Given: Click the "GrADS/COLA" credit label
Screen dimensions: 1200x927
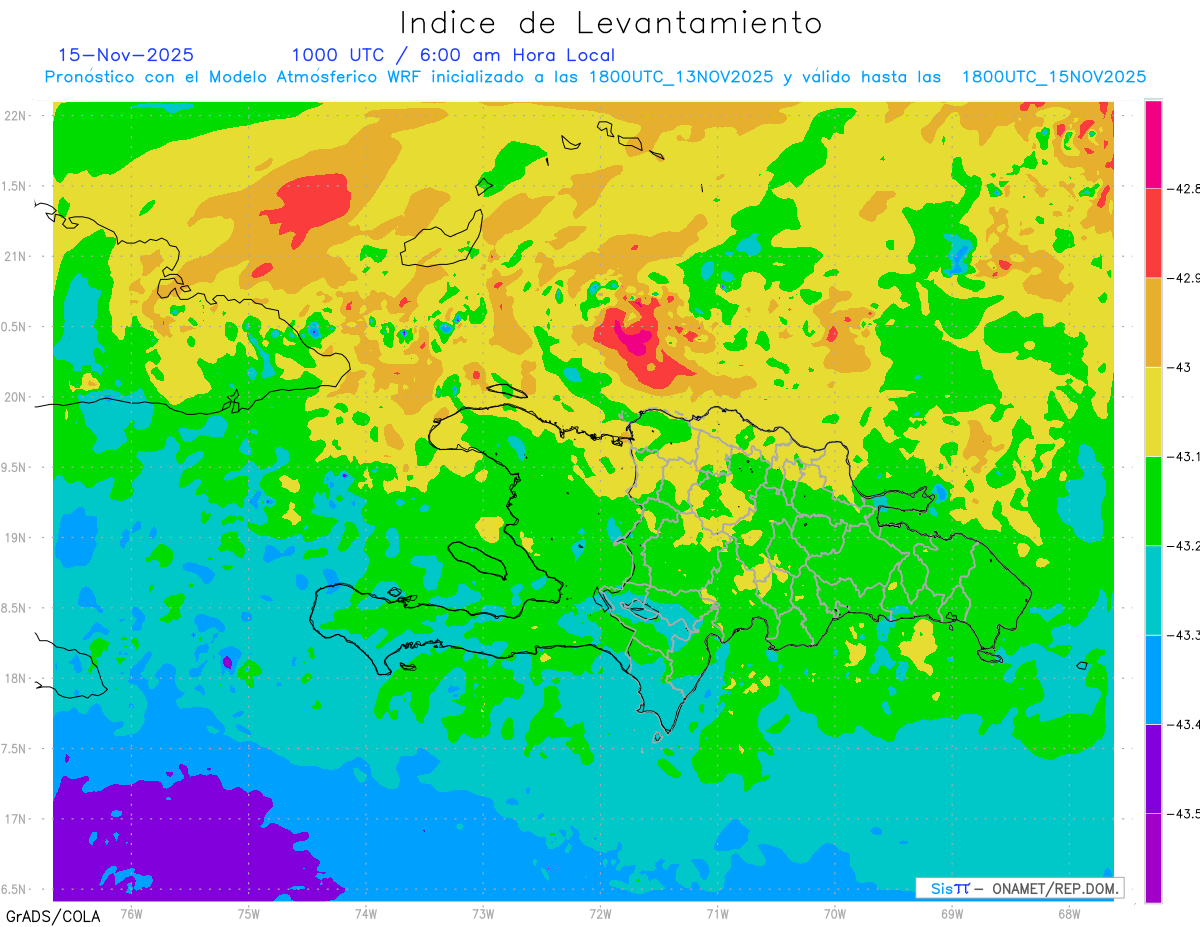Looking at the screenshot, I should click(x=53, y=916).
